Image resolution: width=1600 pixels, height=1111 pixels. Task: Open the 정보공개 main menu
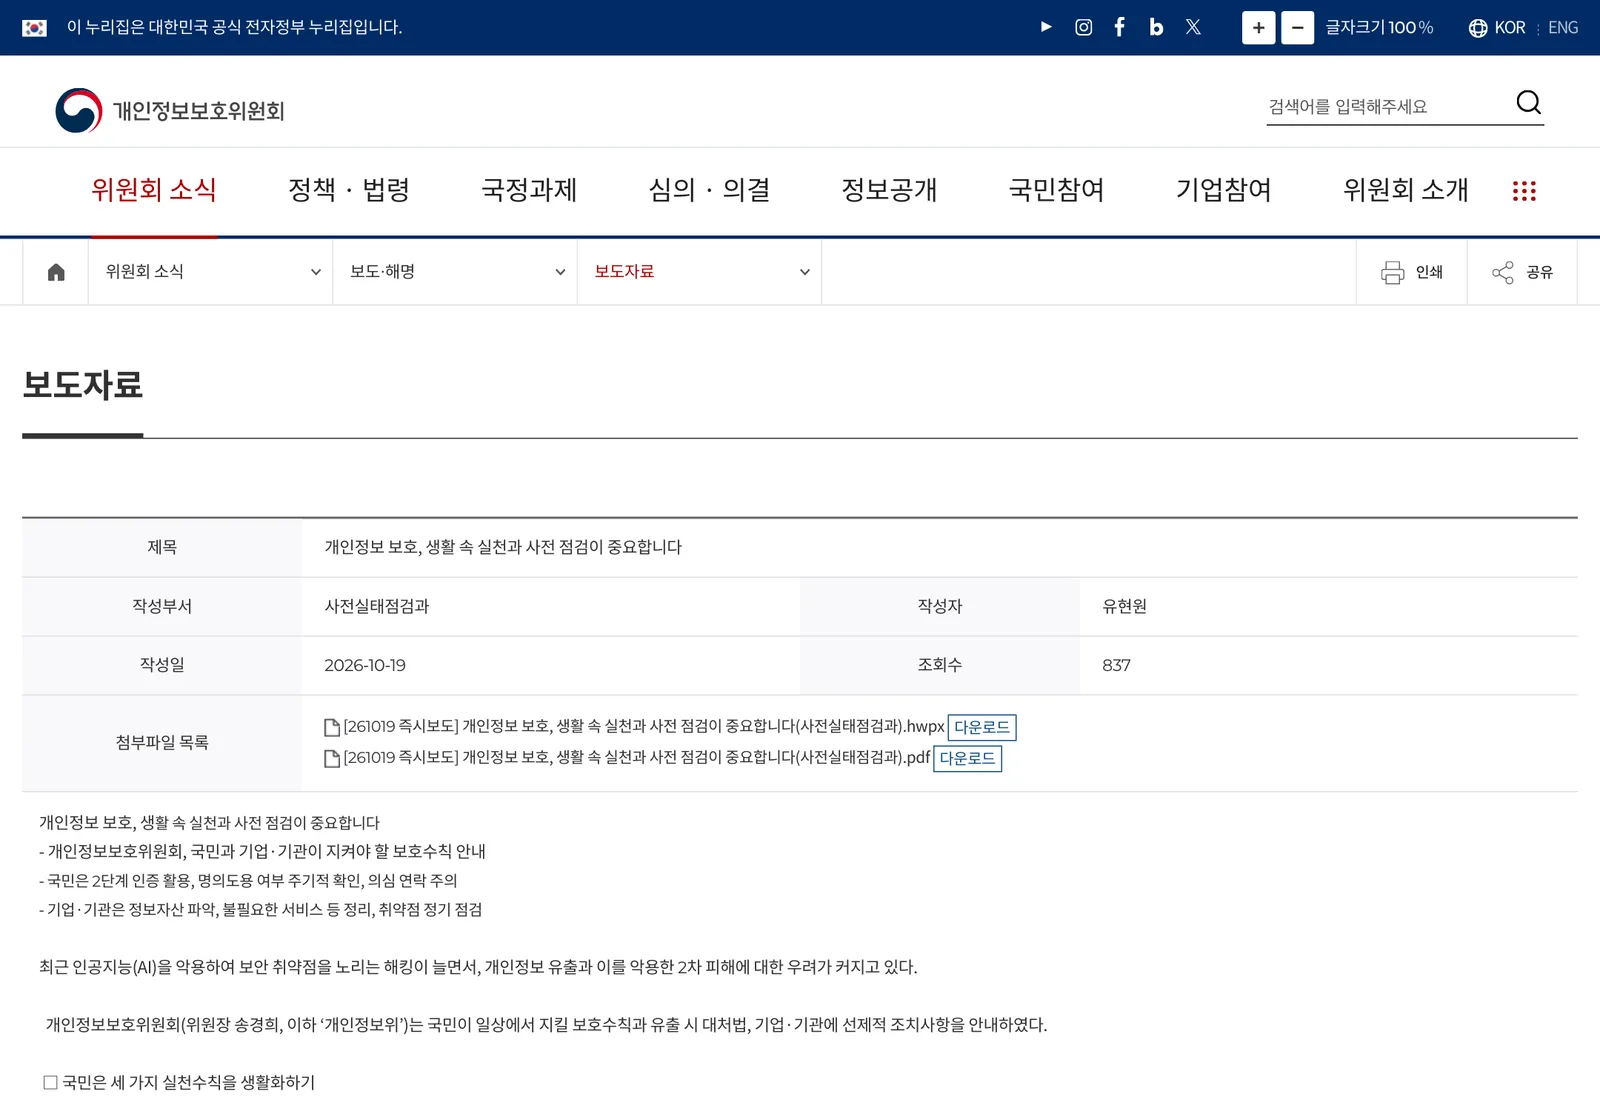[x=889, y=190]
